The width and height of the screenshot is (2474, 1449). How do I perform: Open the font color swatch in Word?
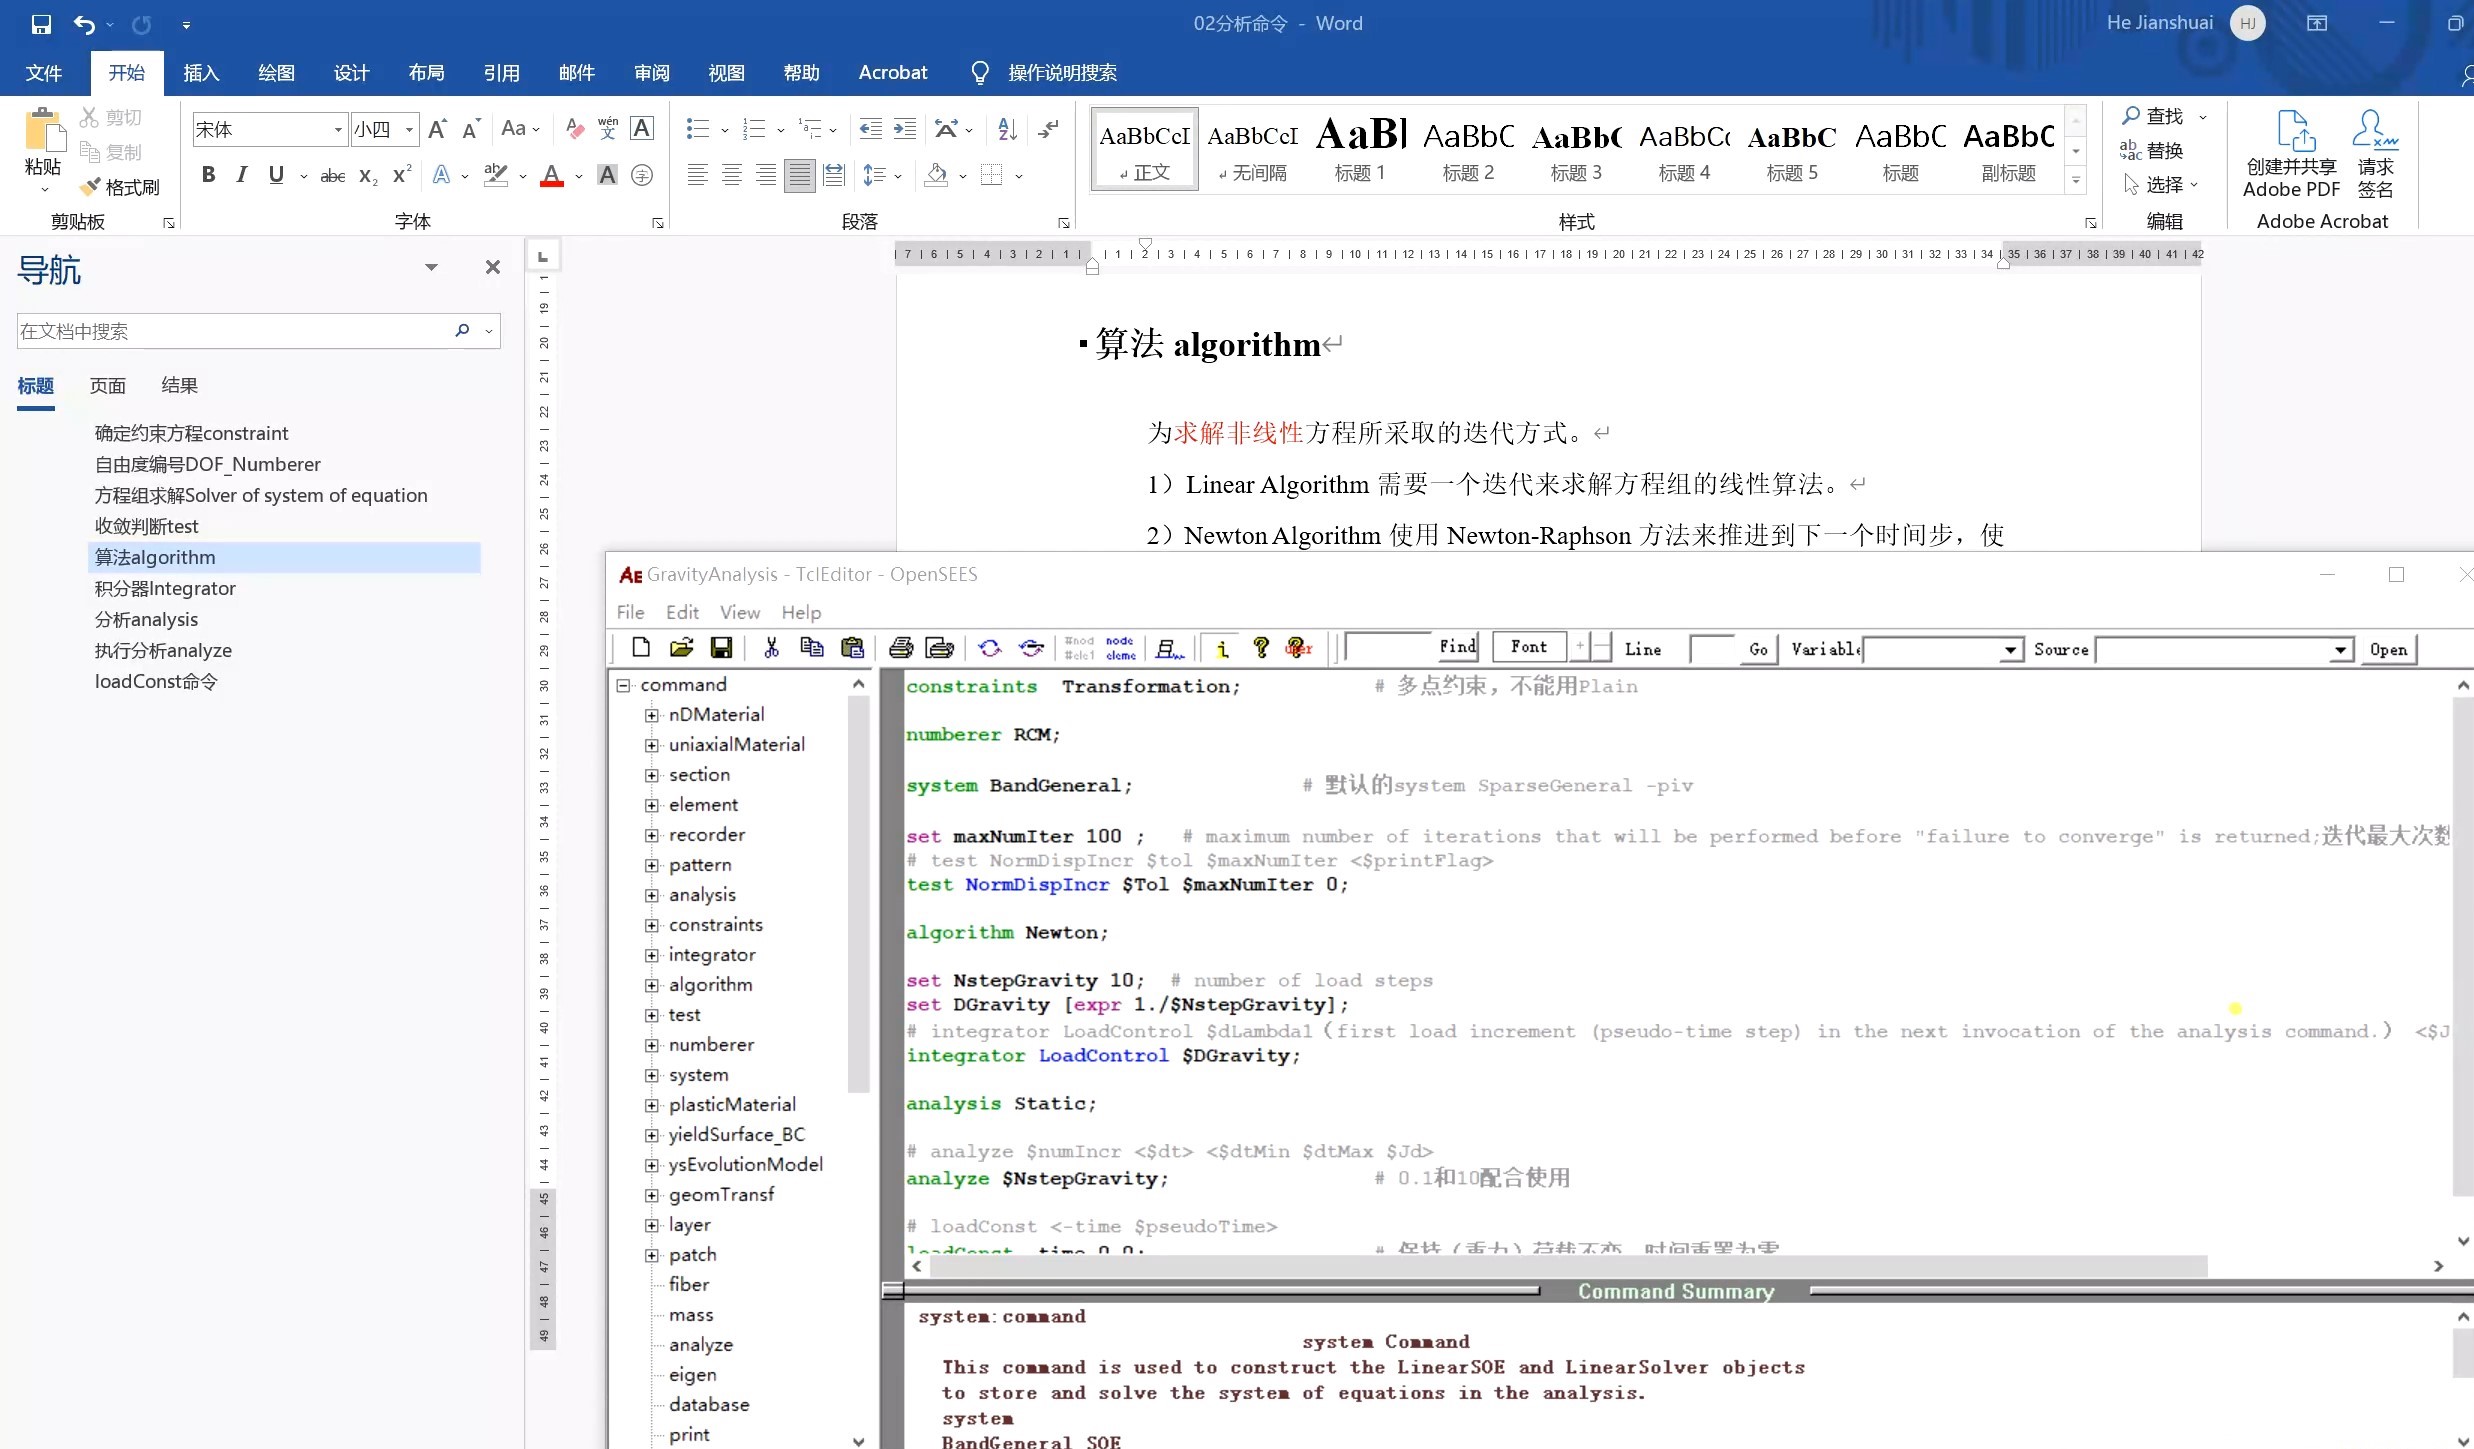click(553, 174)
